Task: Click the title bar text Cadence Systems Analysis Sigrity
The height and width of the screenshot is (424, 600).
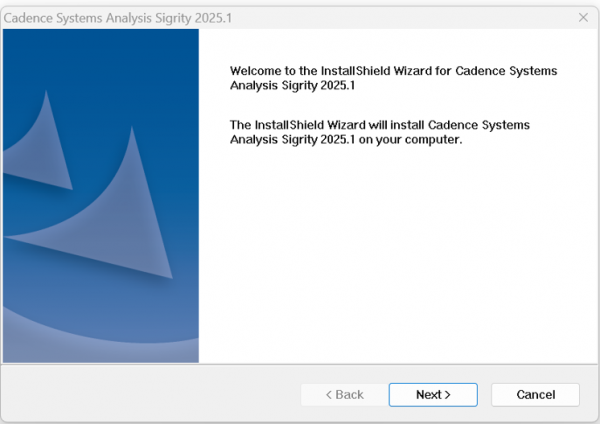Action: tap(97, 18)
